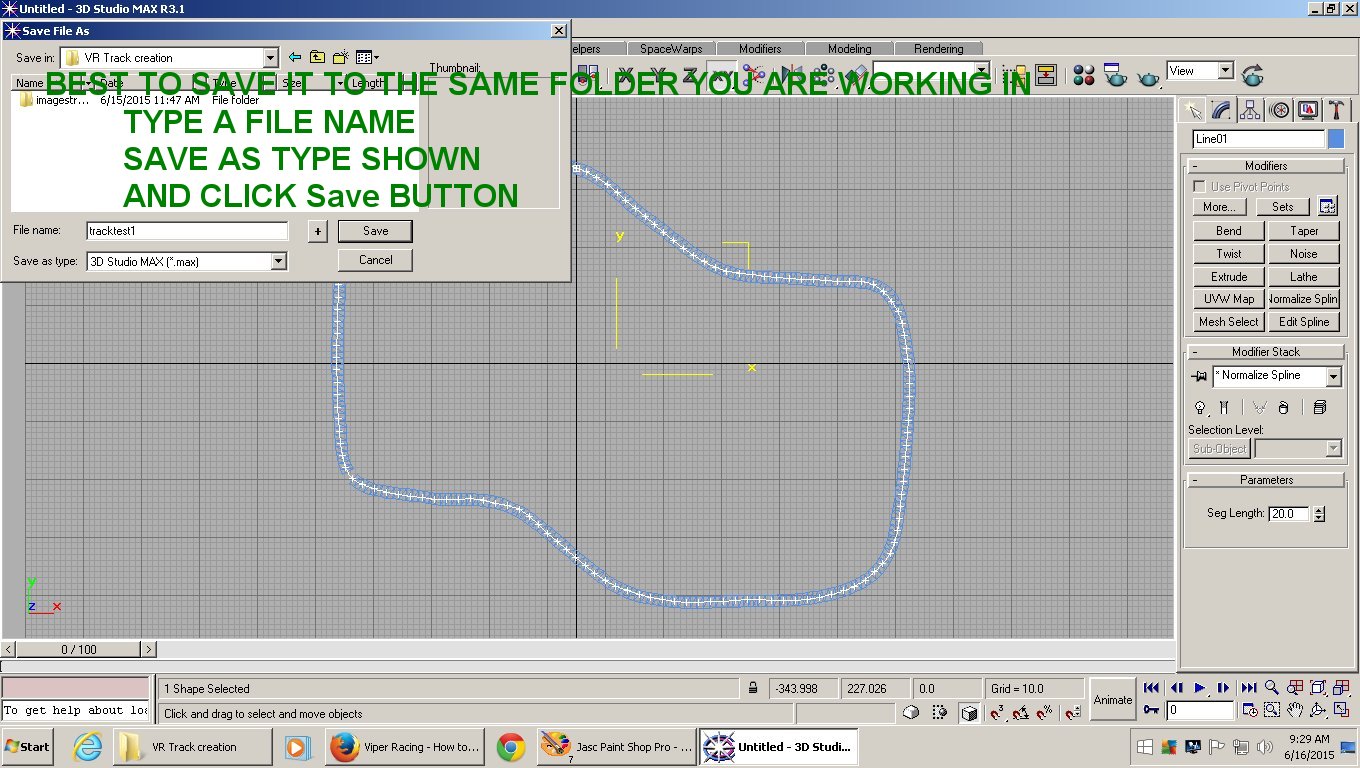
Task: Switch to the SpaceWarps tab
Action: (671, 49)
